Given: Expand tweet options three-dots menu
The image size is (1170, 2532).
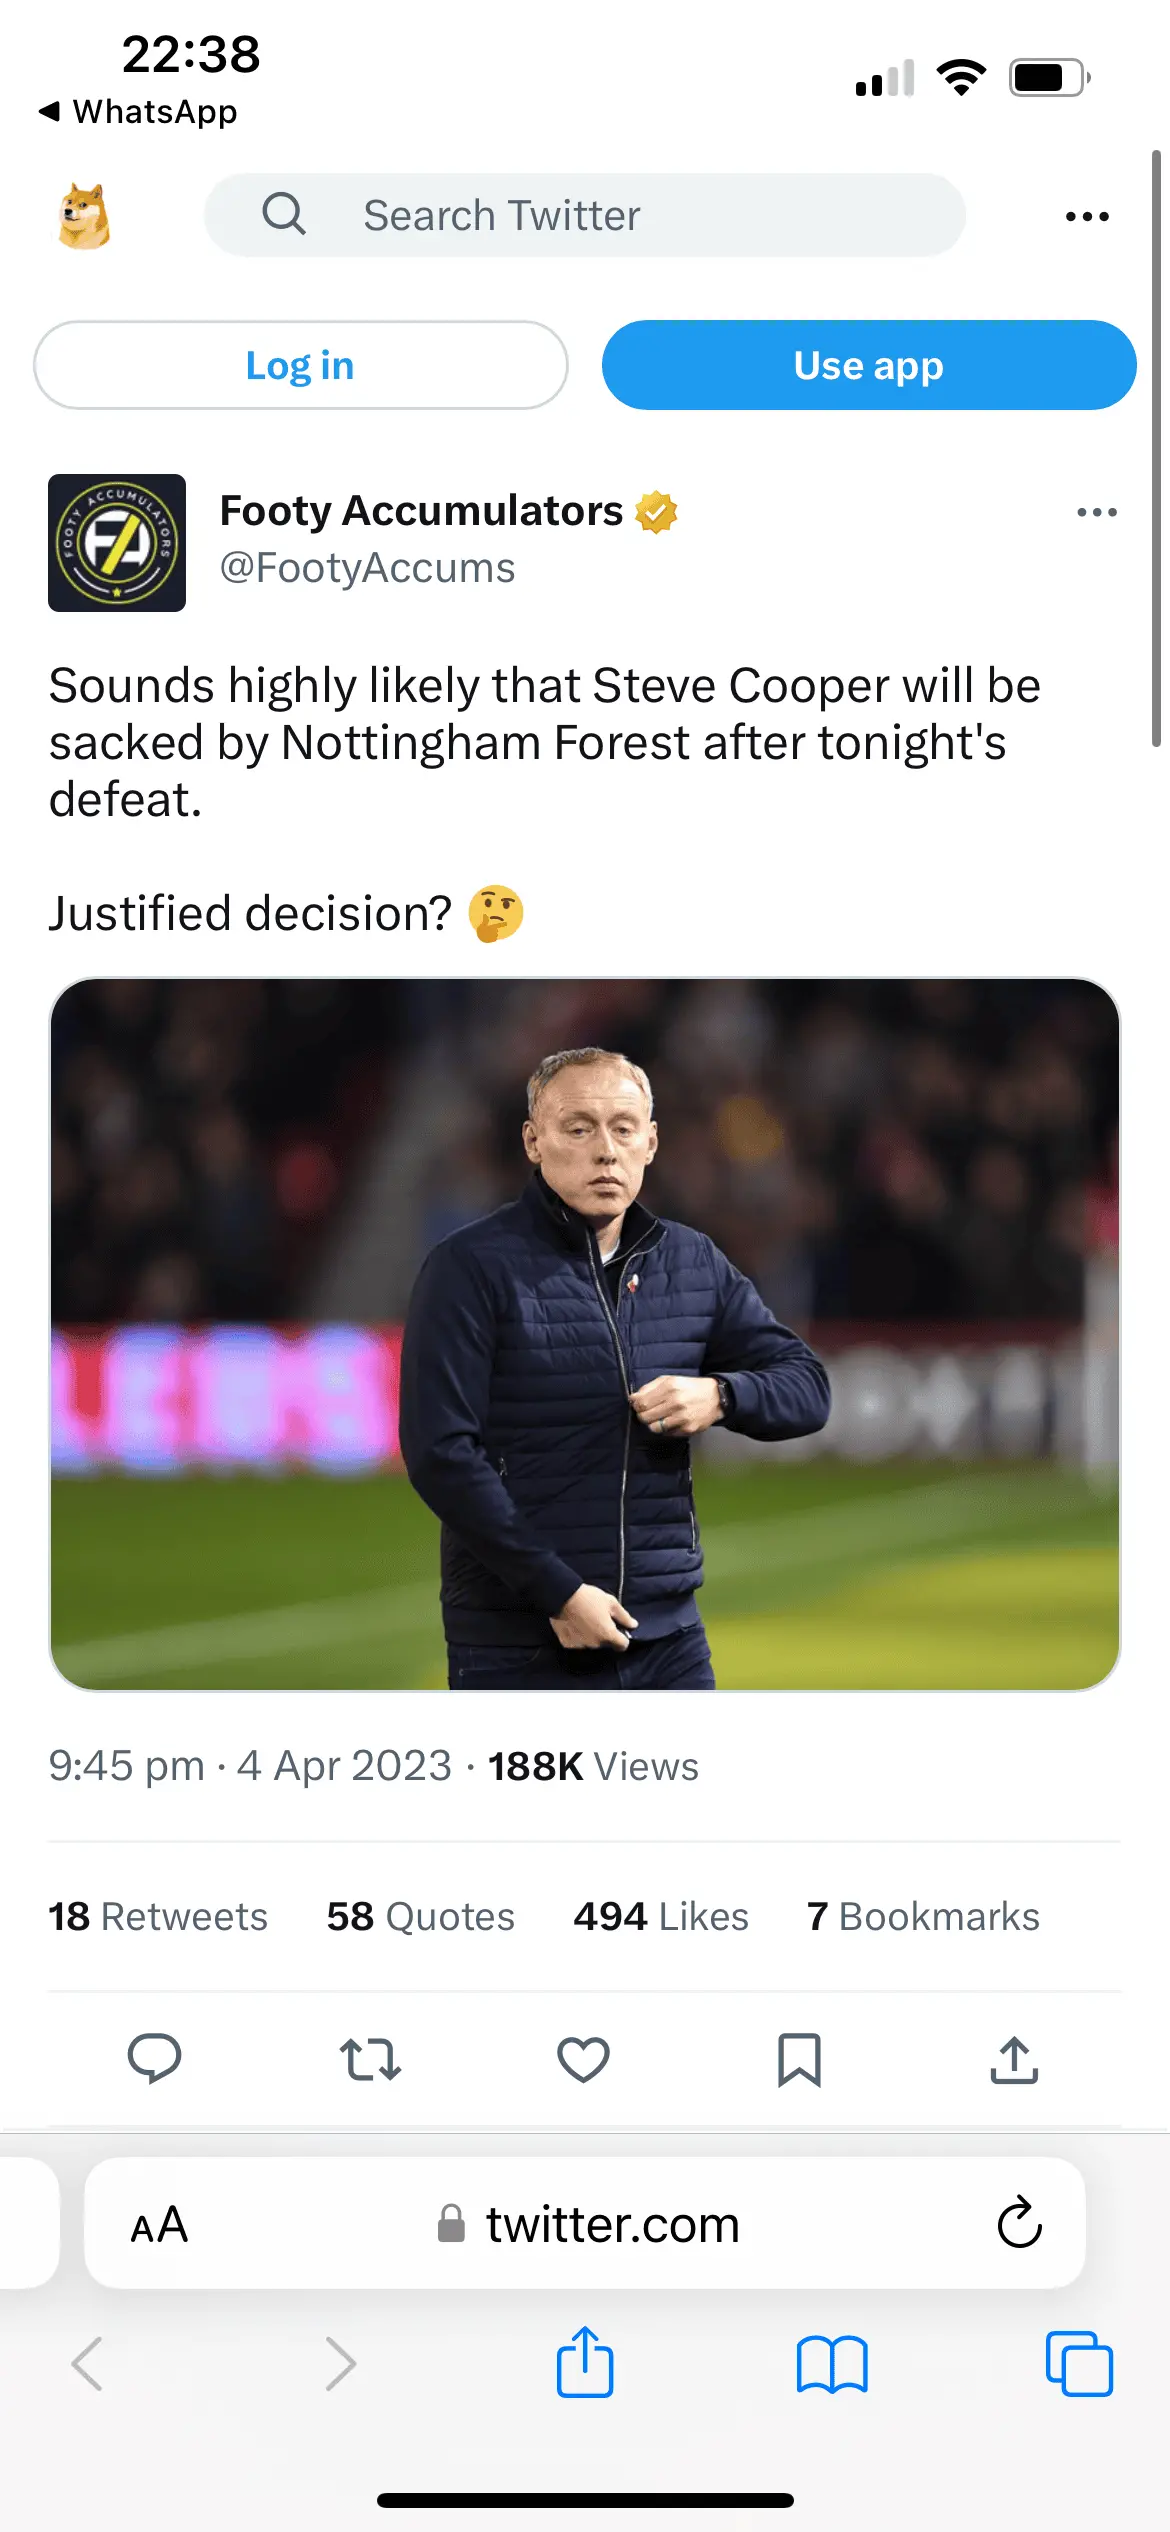Looking at the screenshot, I should point(1096,512).
